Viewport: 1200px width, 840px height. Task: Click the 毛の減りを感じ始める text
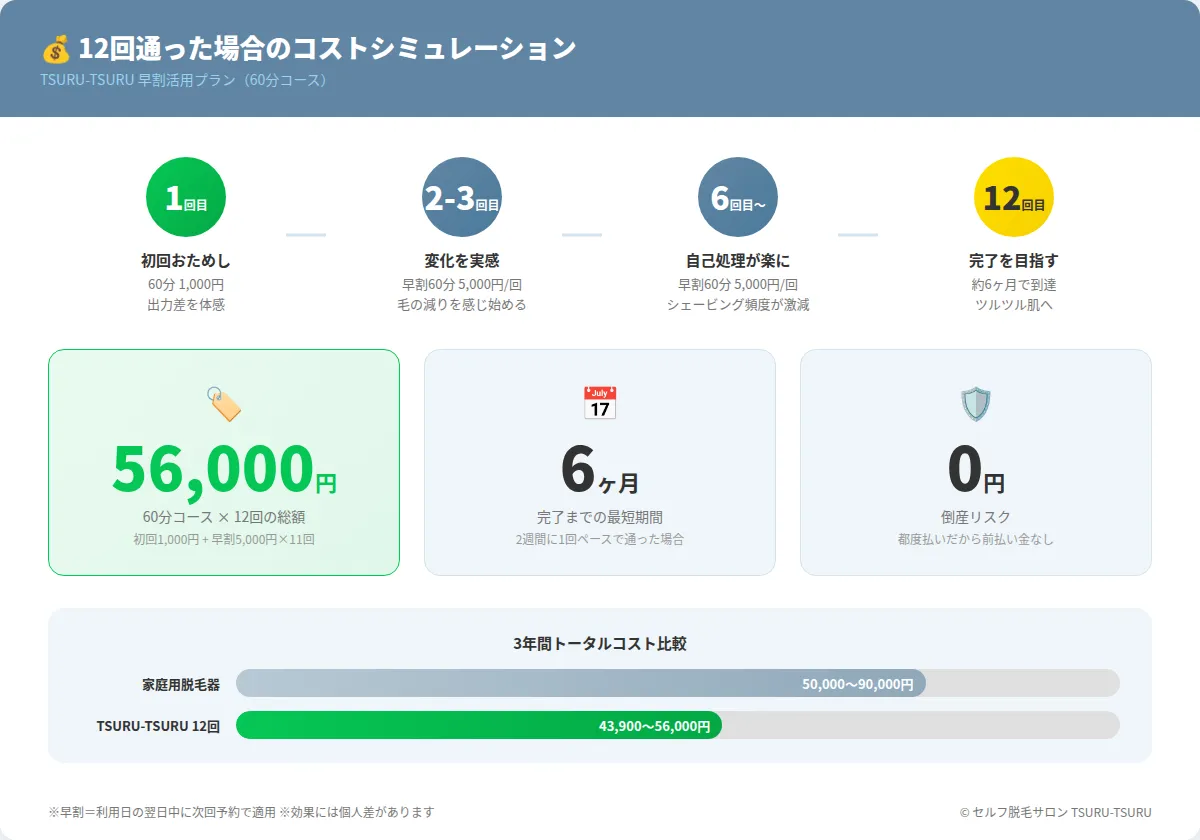pos(462,305)
